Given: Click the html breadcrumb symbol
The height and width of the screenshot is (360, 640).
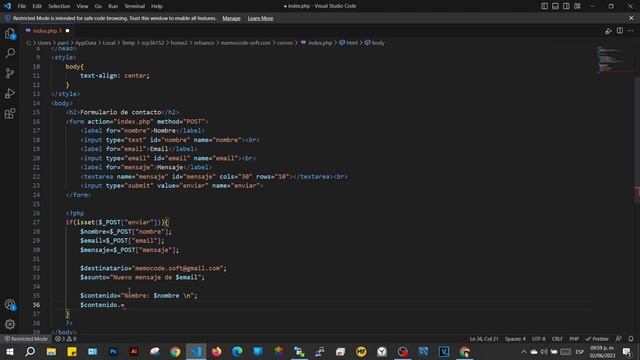Looking at the screenshot, I should pyautogui.click(x=349, y=43).
